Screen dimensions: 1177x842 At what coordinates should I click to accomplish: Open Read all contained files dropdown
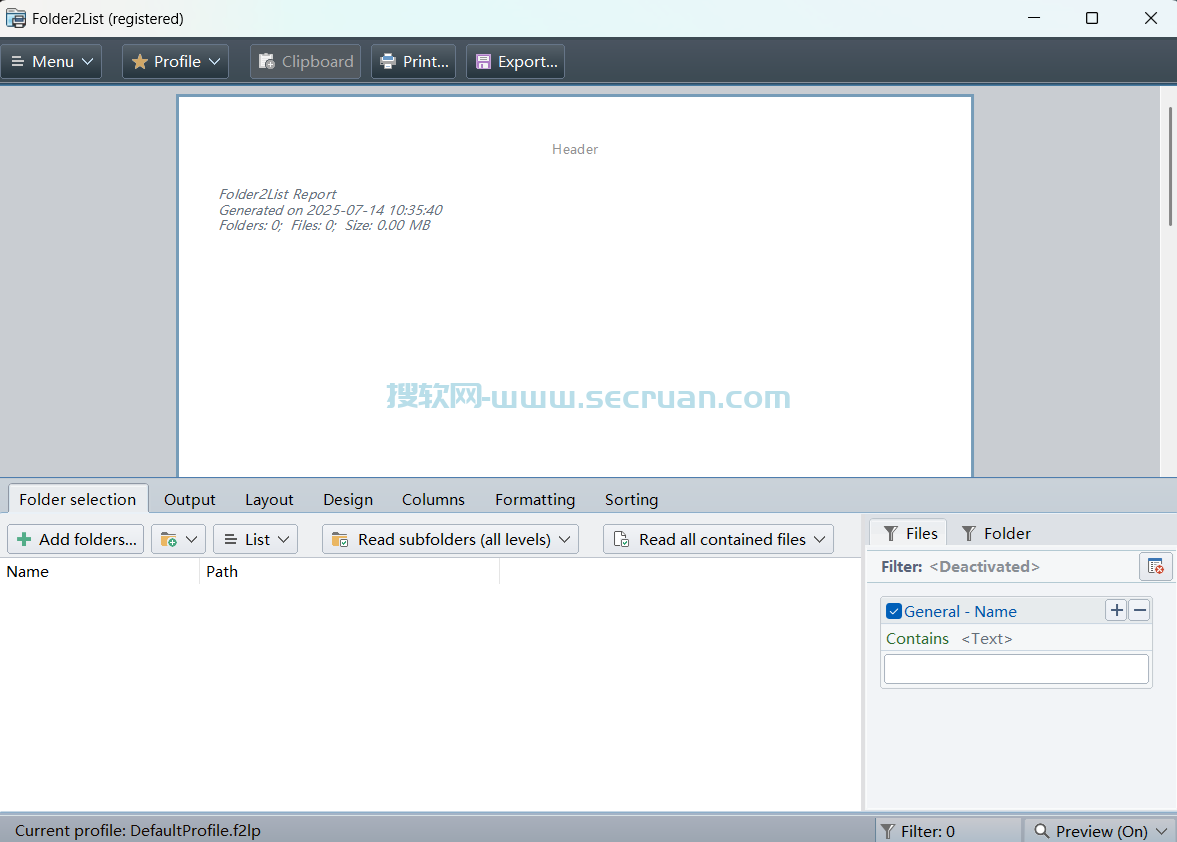(718, 540)
